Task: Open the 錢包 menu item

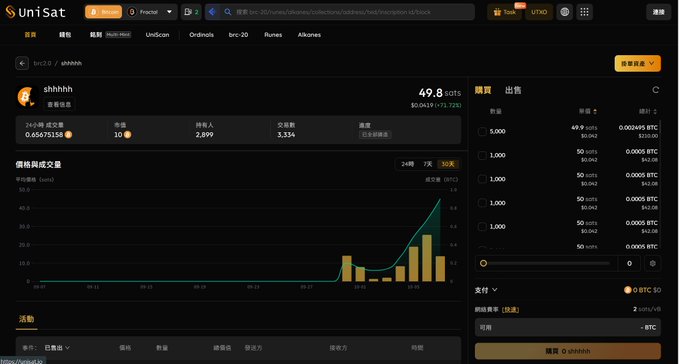Action: (65, 35)
